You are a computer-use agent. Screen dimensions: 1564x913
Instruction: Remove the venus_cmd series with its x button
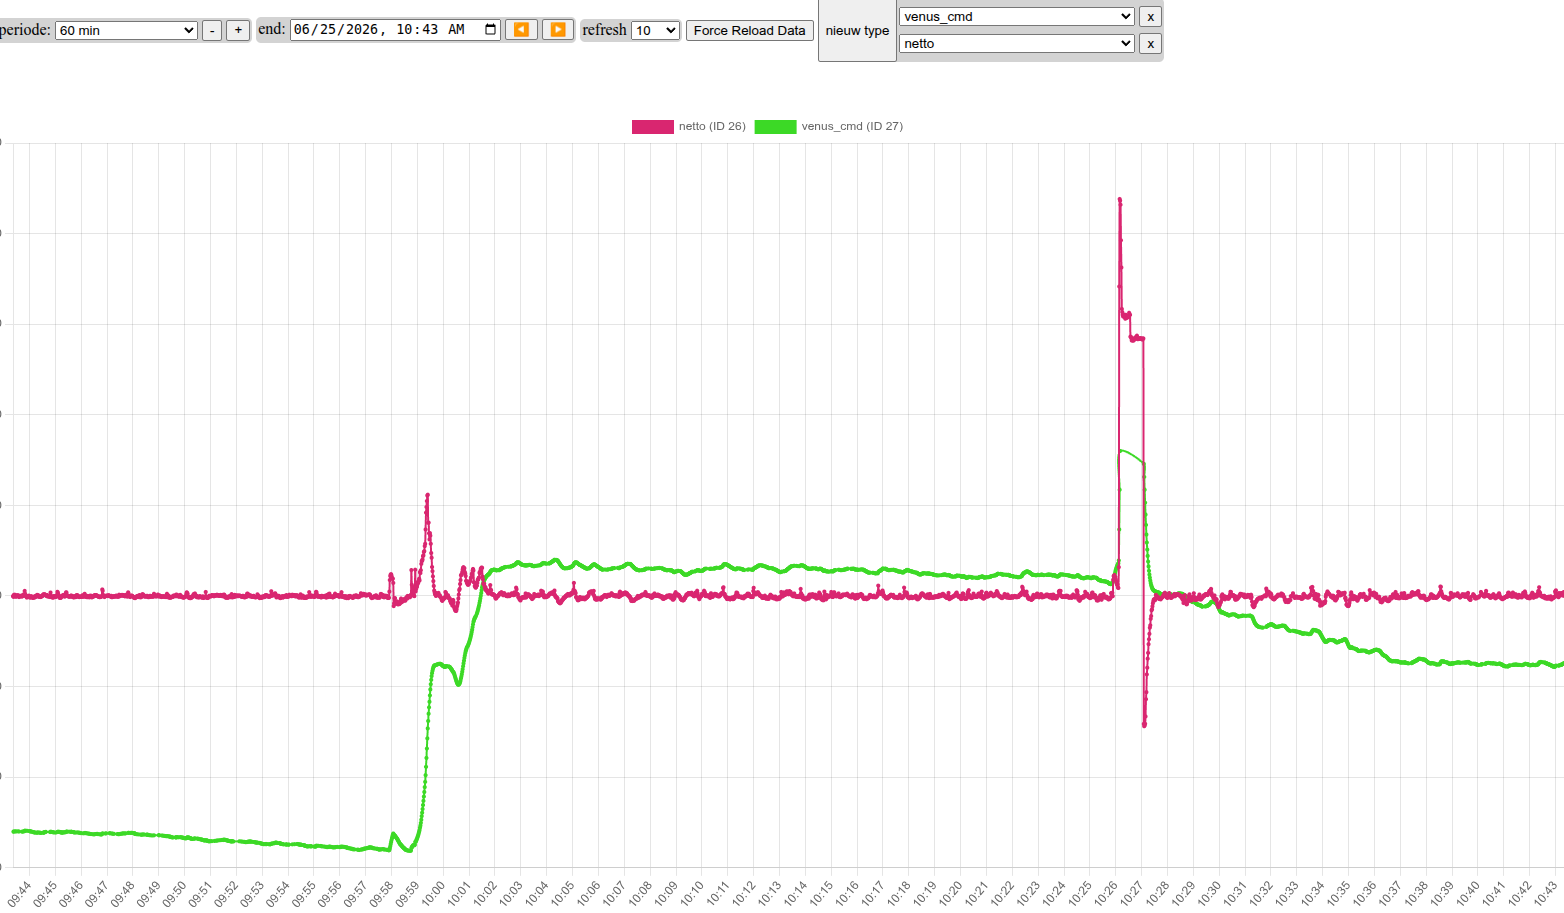(1150, 17)
